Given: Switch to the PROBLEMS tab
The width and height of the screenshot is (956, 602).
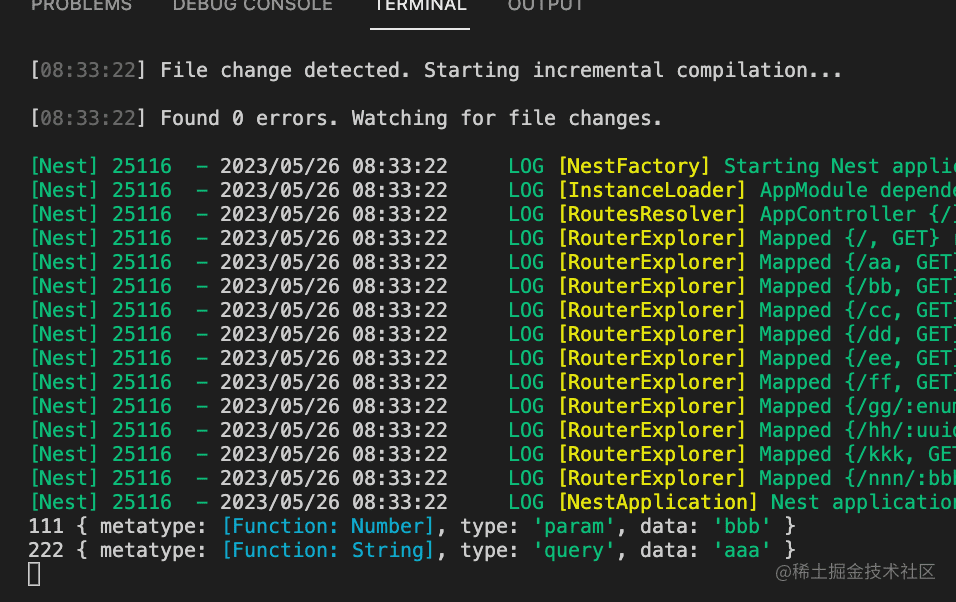Looking at the screenshot, I should click(81, 6).
